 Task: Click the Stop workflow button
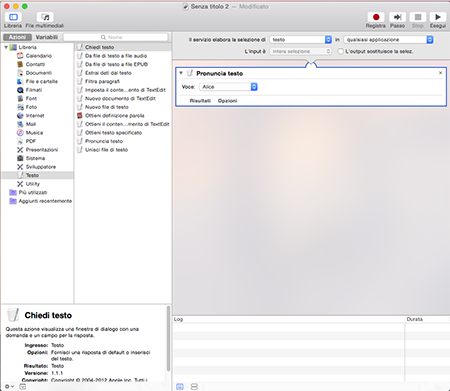(x=418, y=17)
